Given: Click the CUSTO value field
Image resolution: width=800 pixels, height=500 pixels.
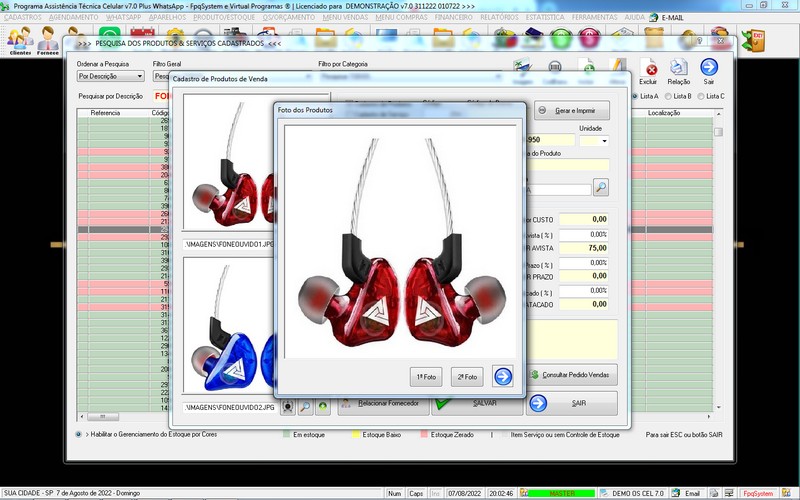Looking at the screenshot, I should 584,219.
